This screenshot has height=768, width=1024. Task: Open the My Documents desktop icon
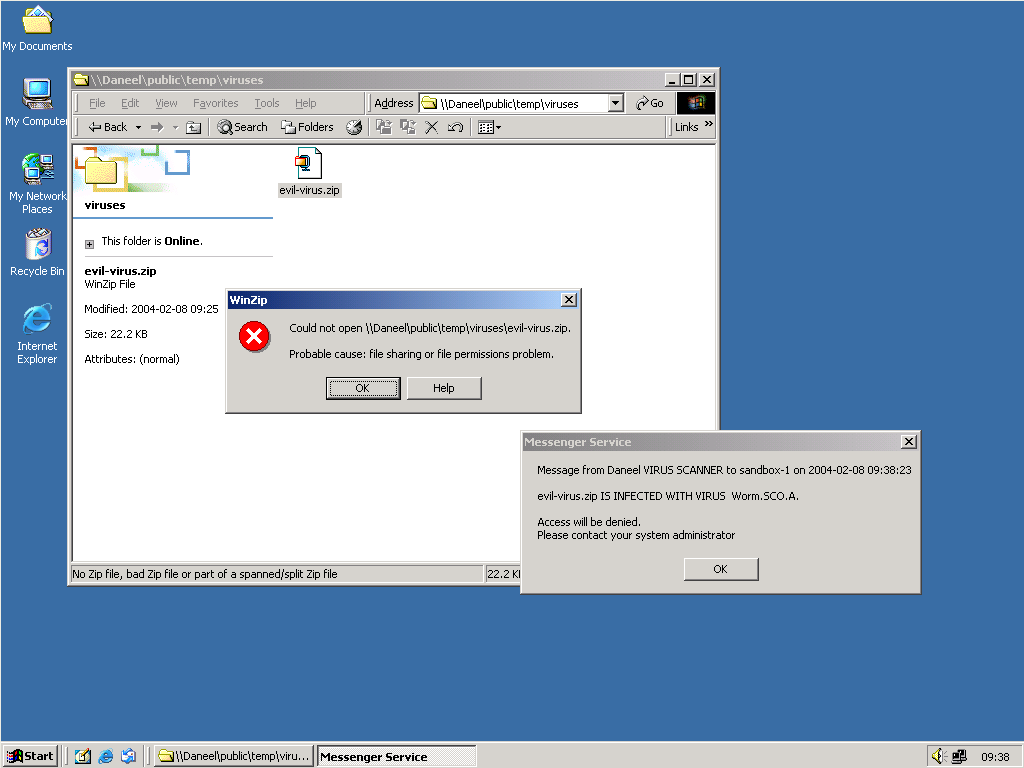[37, 28]
